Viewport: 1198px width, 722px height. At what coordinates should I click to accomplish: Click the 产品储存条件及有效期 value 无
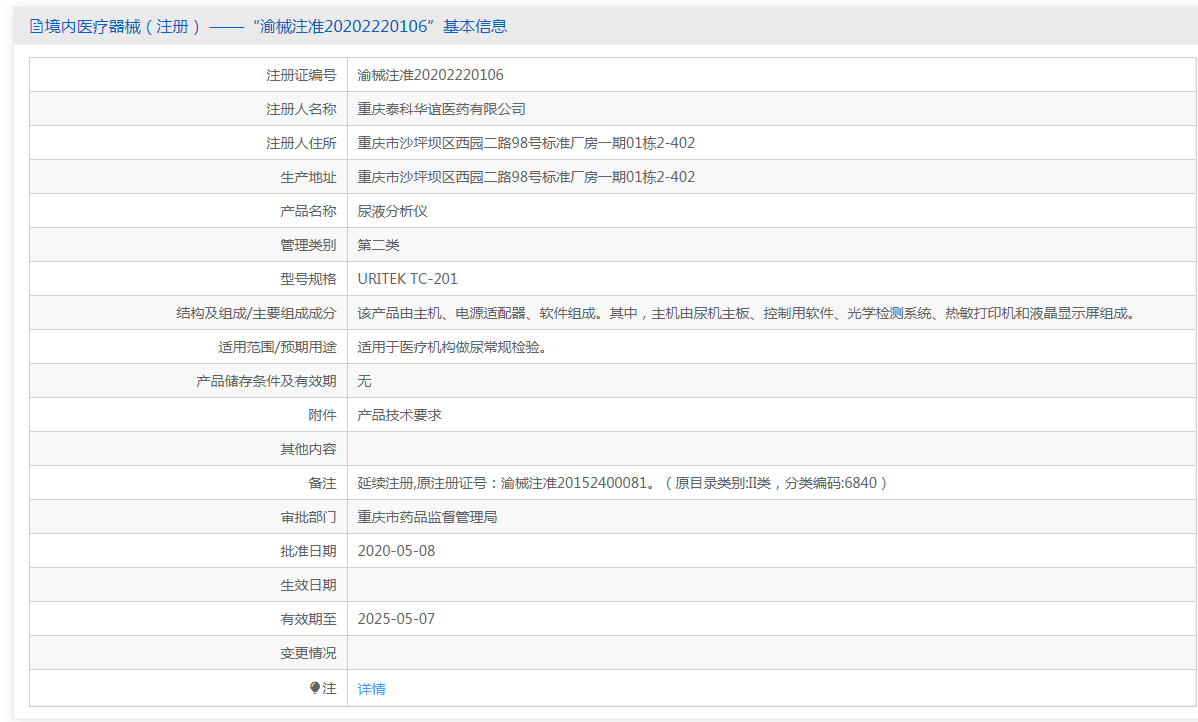[364, 381]
